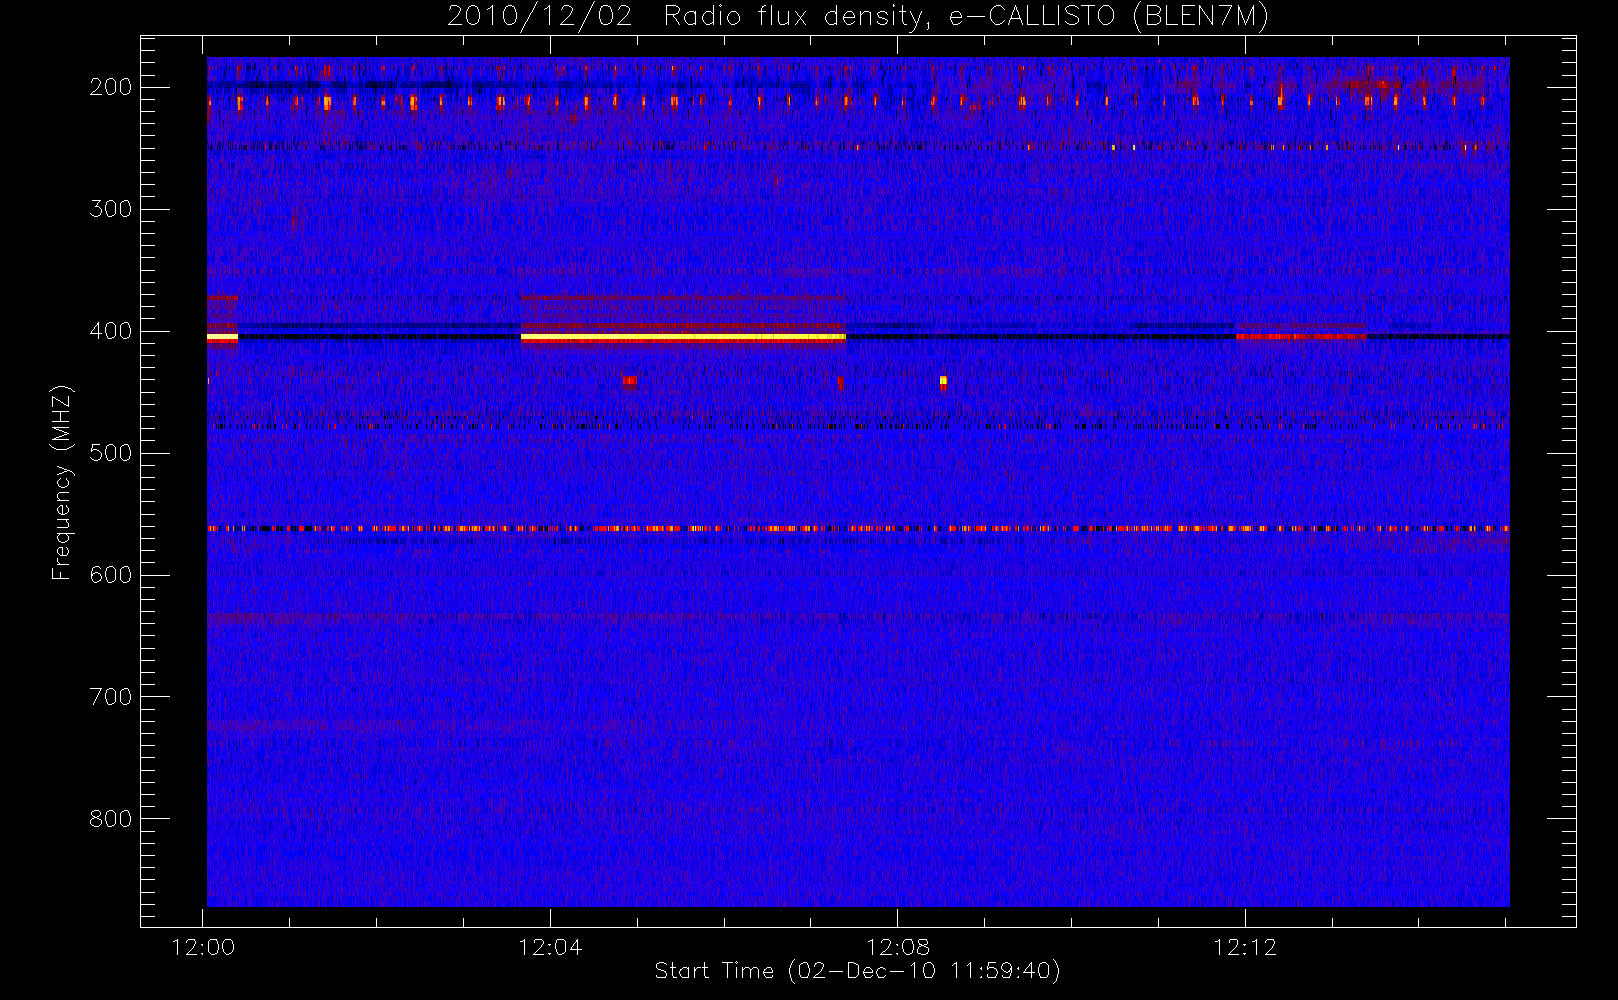Click the 400 frequency tick label
The width and height of the screenshot is (1618, 1000).
pos(111,331)
